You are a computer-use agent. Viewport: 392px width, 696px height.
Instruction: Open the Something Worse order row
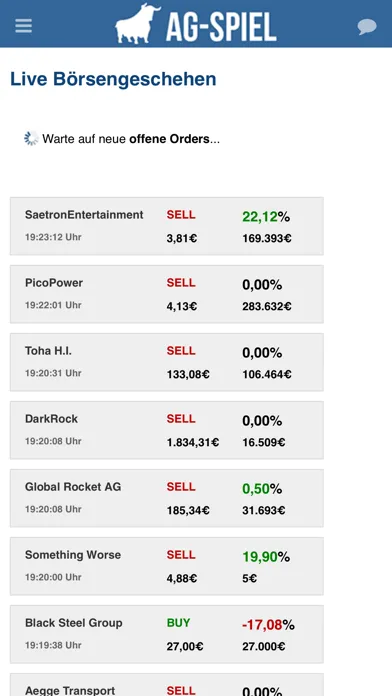[x=167, y=566]
